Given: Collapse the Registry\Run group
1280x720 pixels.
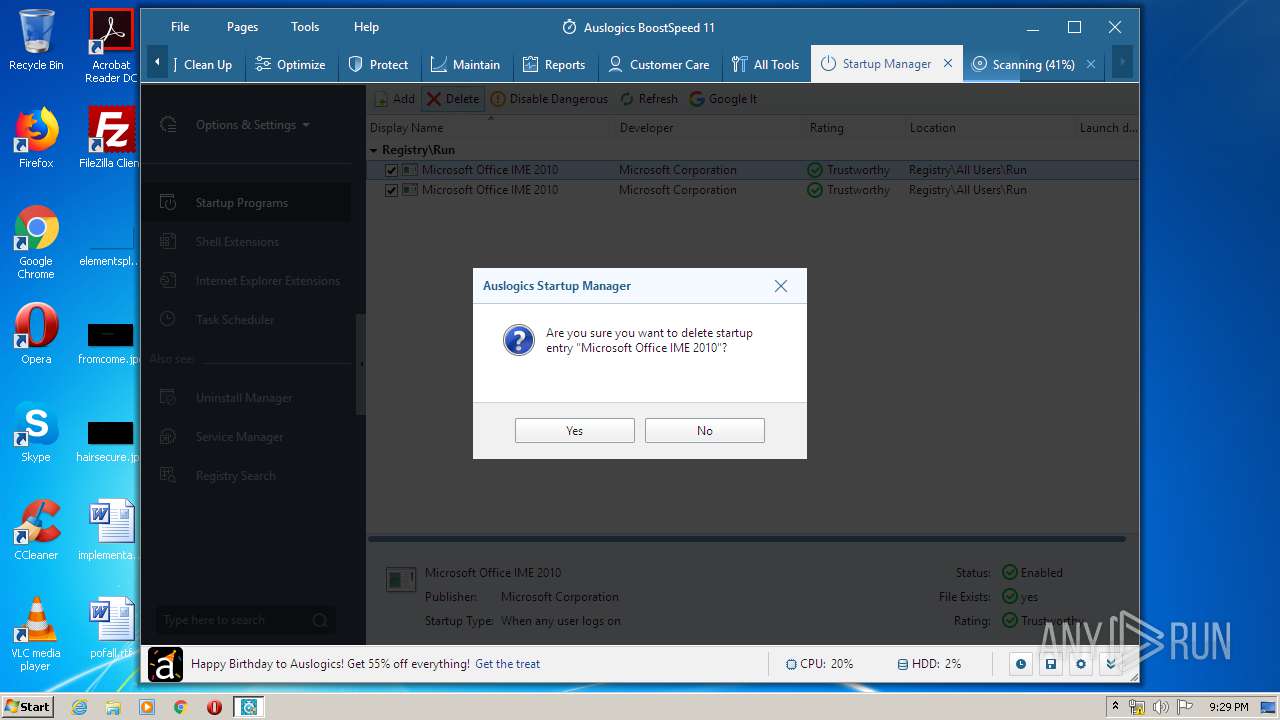Looking at the screenshot, I should pyautogui.click(x=374, y=150).
